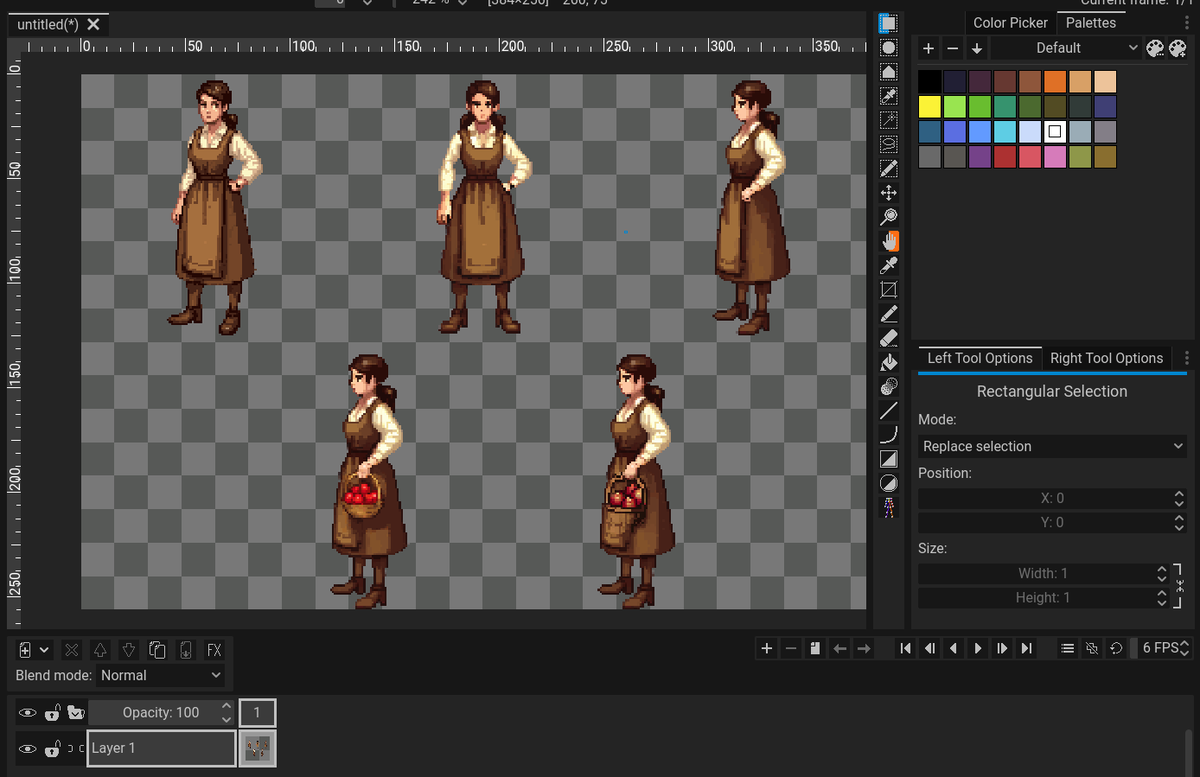Toggle the loop mode button
This screenshot has width=1200, height=777.
tap(1117, 648)
